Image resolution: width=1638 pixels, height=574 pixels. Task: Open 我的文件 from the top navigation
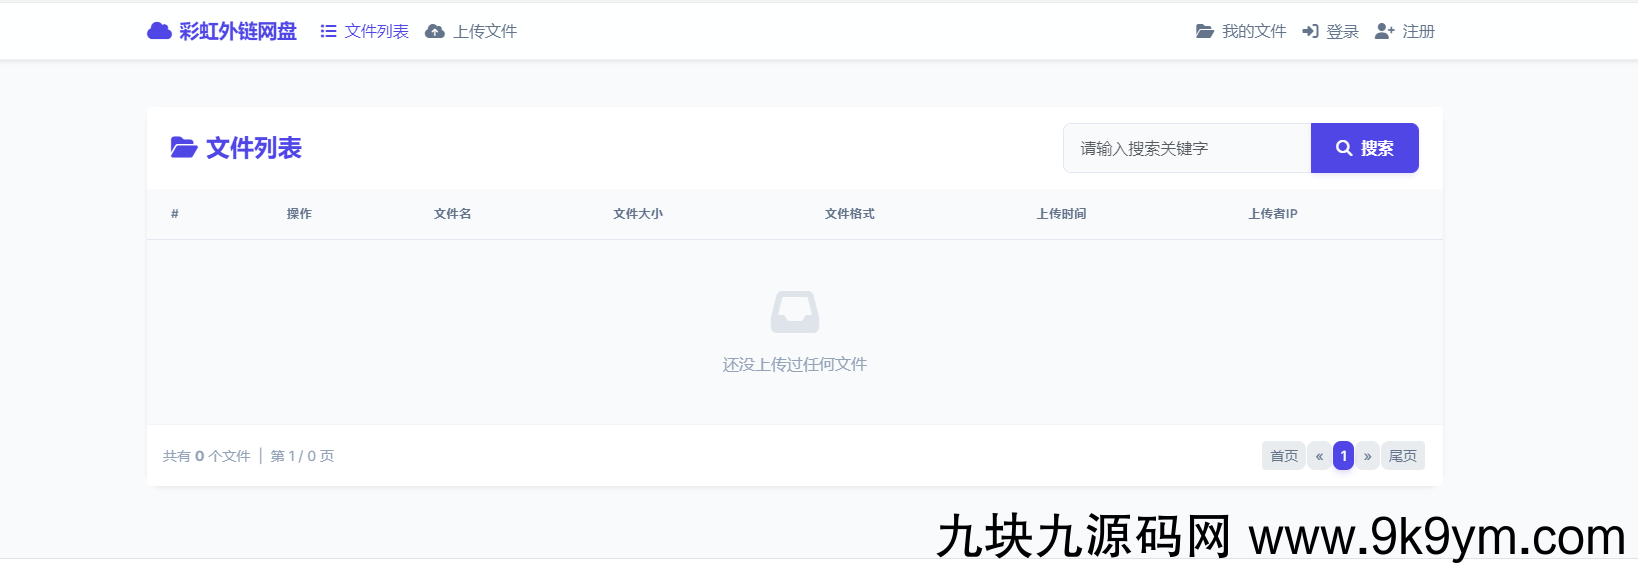click(x=1241, y=32)
